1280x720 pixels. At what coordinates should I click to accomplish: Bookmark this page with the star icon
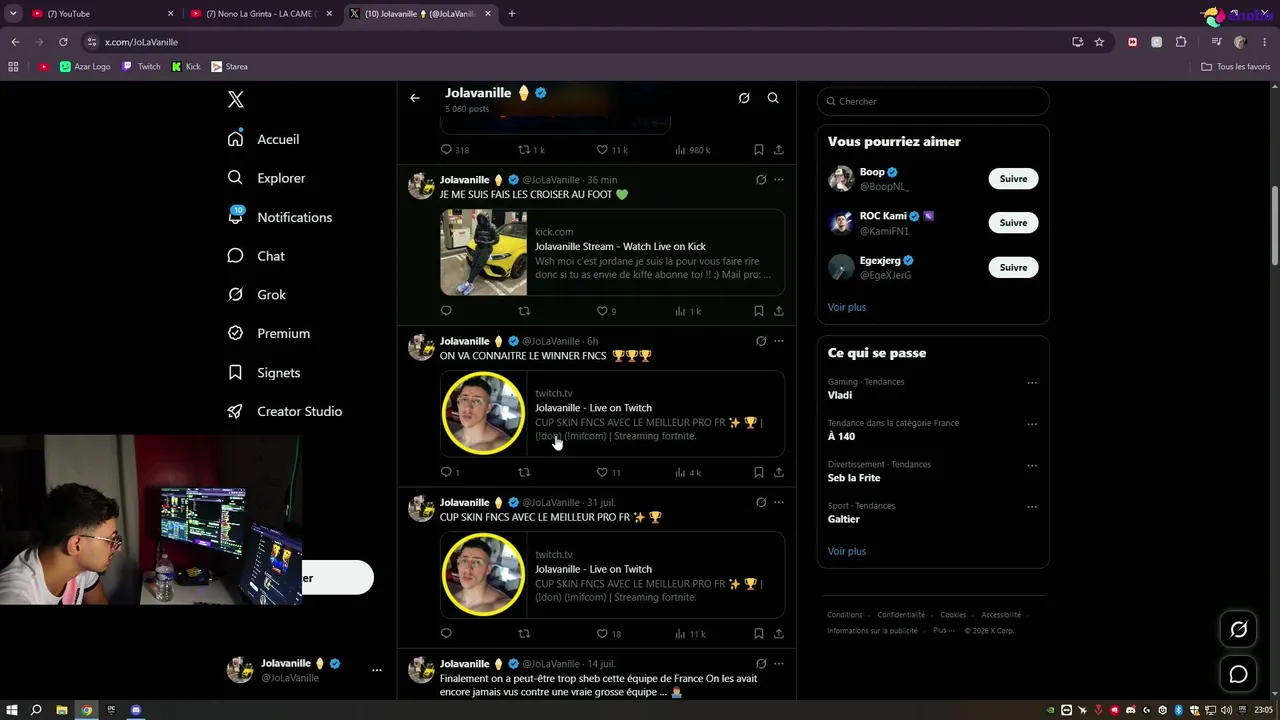(x=1099, y=42)
